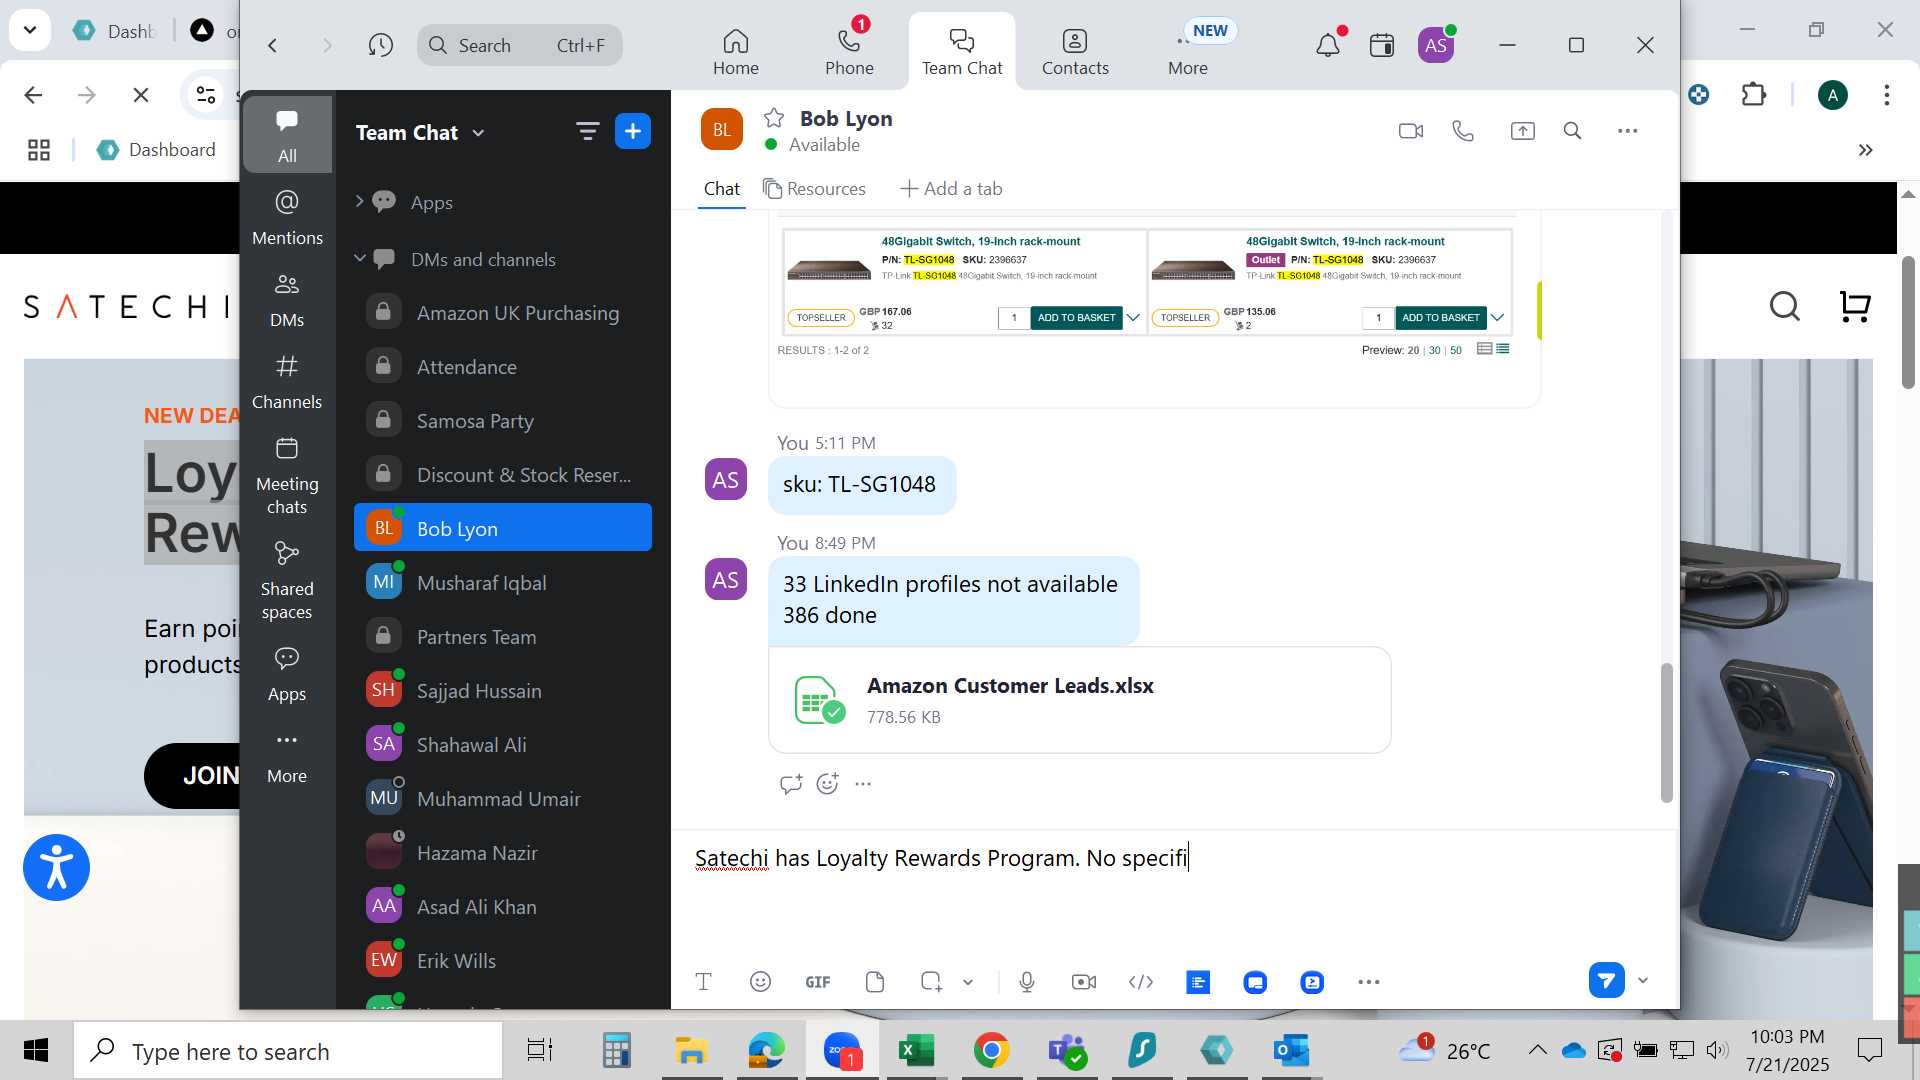Image resolution: width=1920 pixels, height=1080 pixels.
Task: Add emoji reaction to the last message
Action: point(827,784)
